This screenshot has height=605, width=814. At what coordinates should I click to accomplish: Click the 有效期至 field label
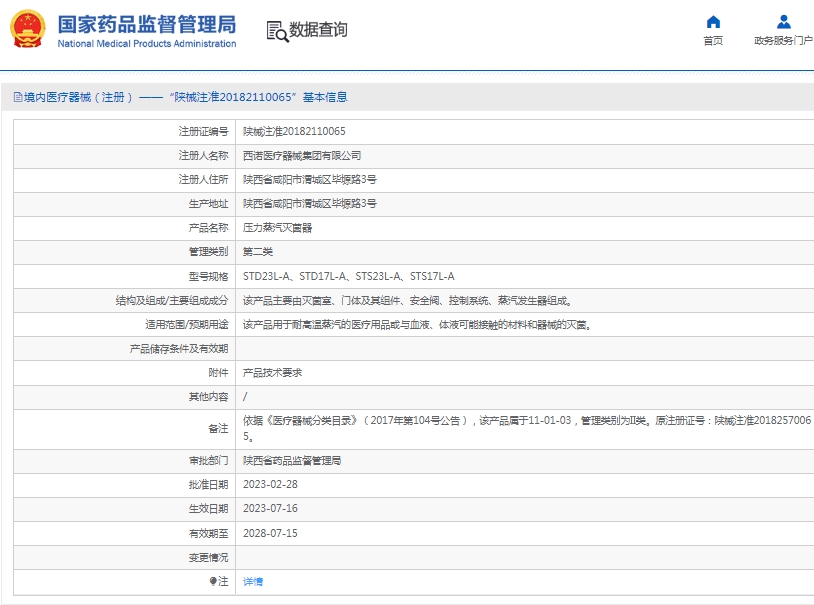208,533
